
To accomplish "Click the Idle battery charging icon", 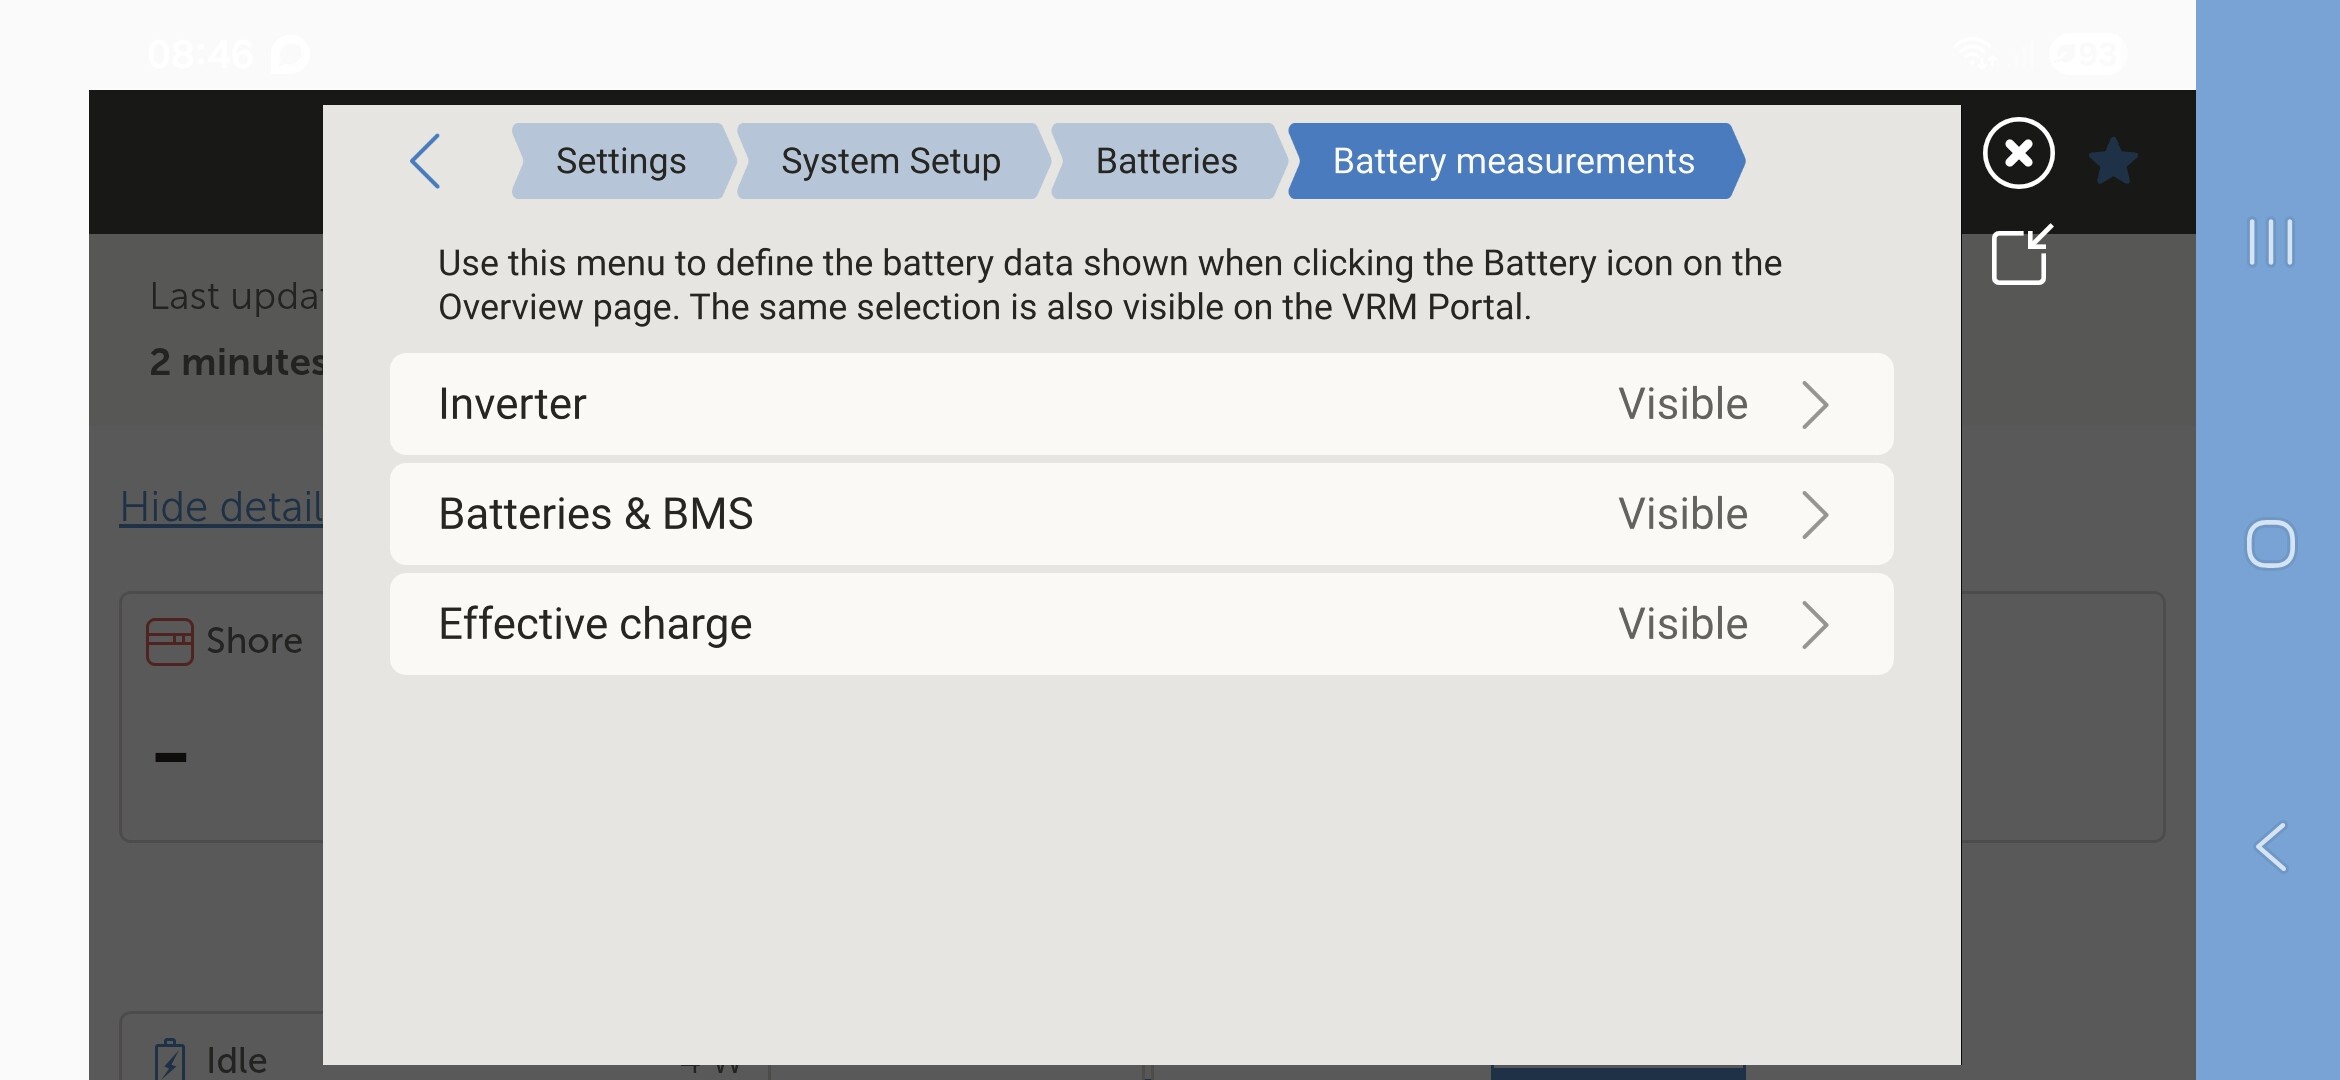I will pyautogui.click(x=170, y=1058).
